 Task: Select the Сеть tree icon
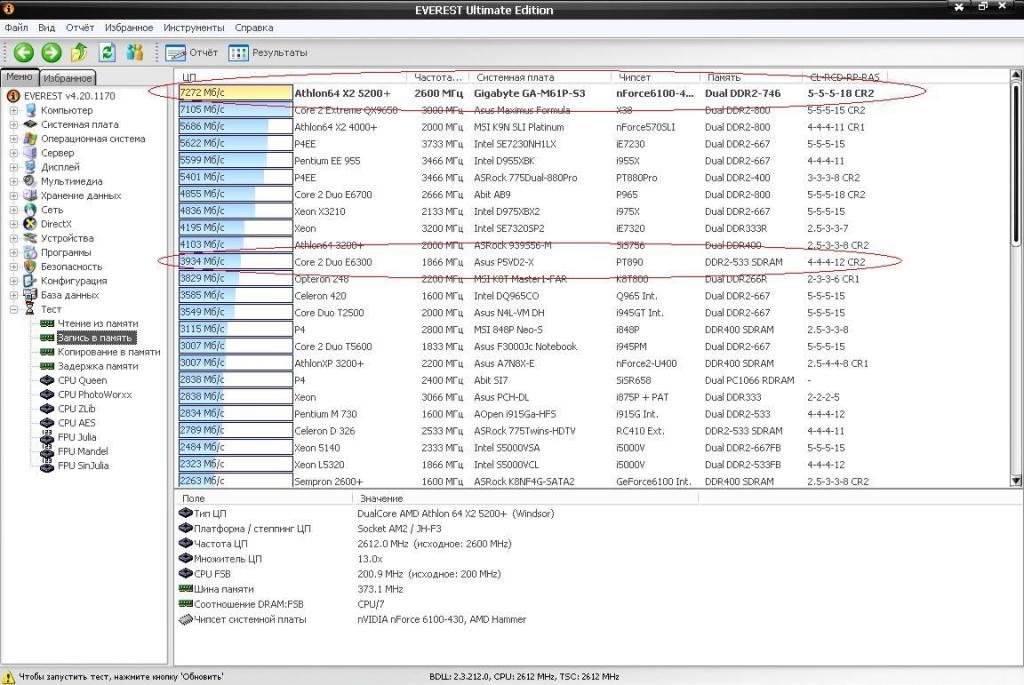[x=30, y=210]
